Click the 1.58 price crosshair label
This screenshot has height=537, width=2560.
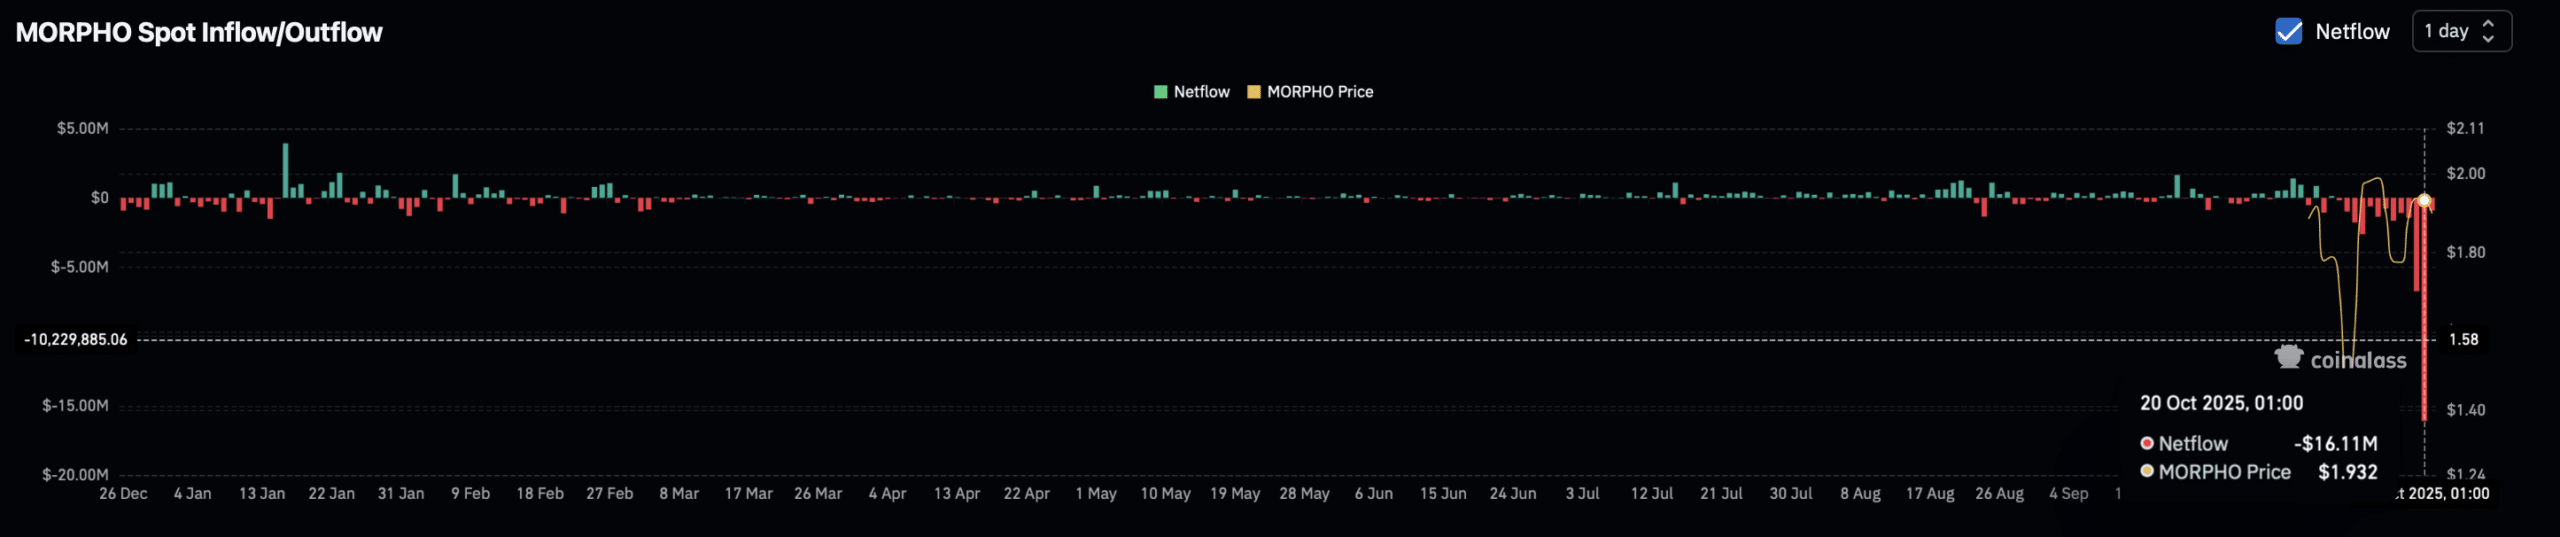coord(2463,340)
